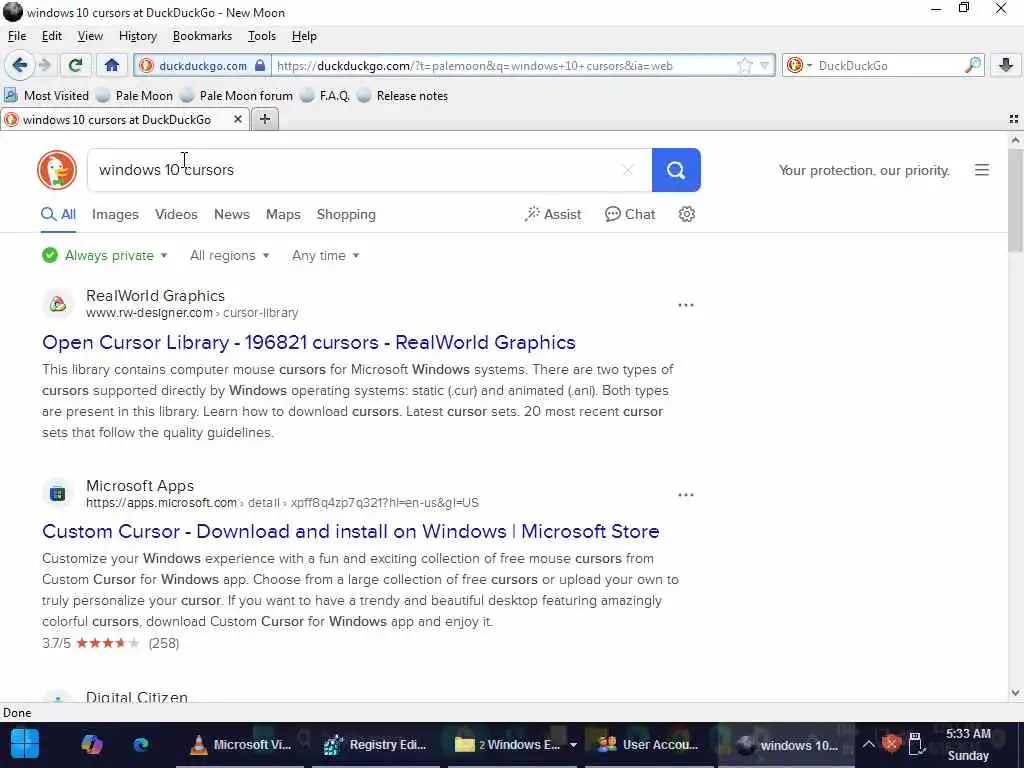Open search settings gear icon

(x=686, y=214)
